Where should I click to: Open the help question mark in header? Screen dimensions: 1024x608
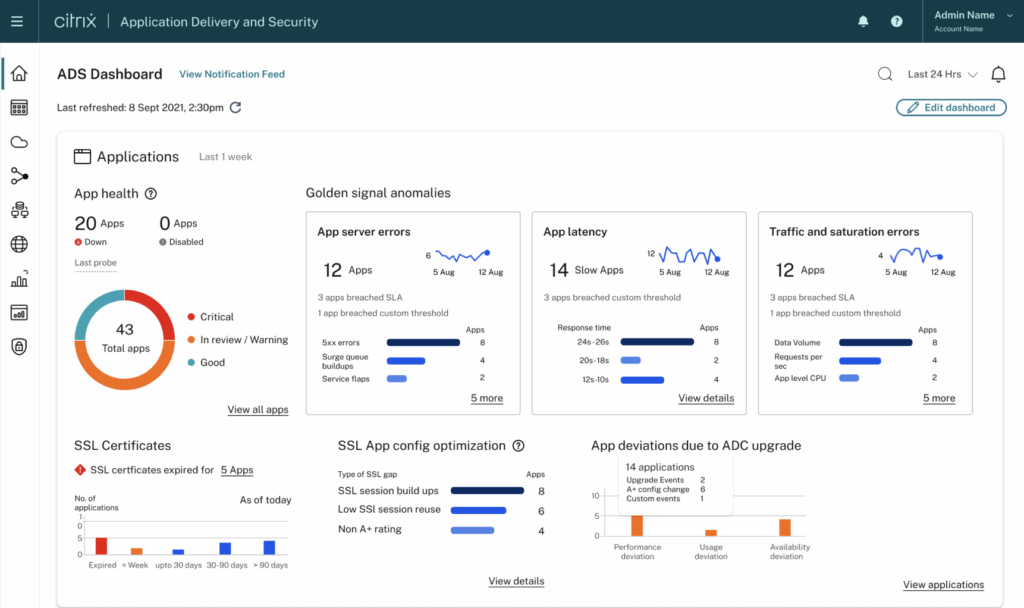[896, 21]
